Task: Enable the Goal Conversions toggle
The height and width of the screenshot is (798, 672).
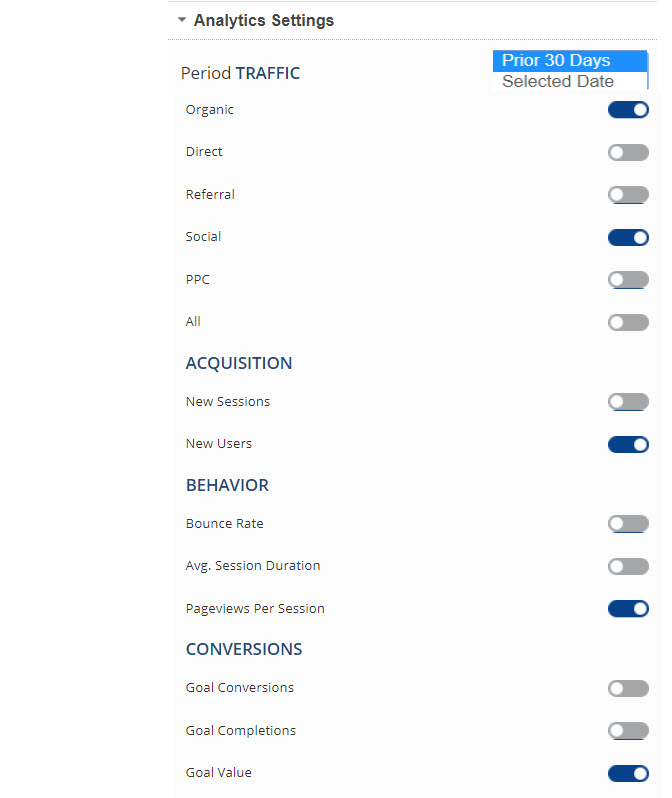Action: pyautogui.click(x=628, y=688)
